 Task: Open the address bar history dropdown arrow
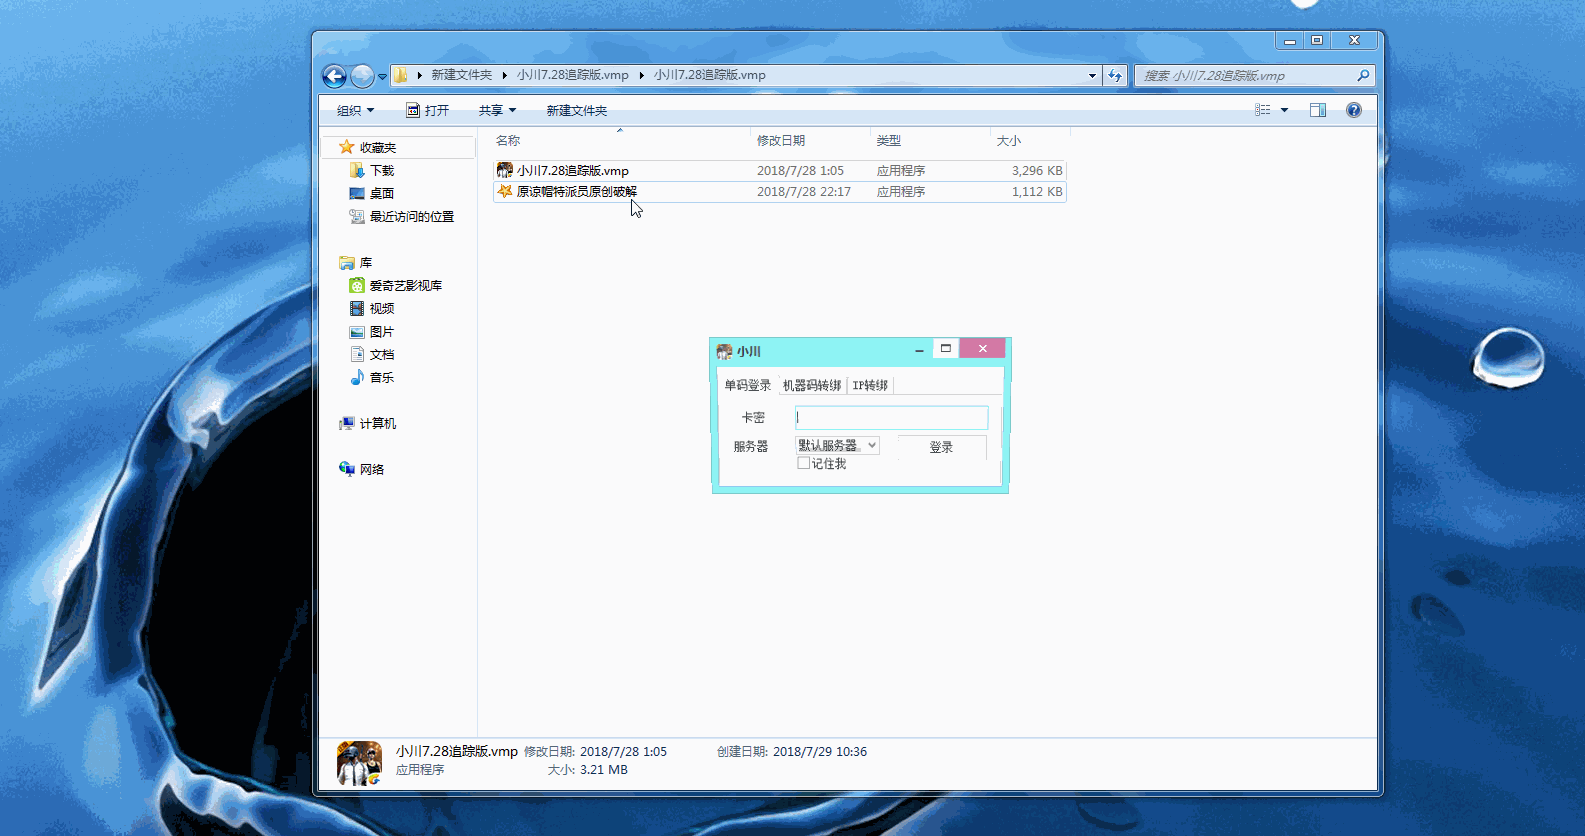pyautogui.click(x=1092, y=75)
